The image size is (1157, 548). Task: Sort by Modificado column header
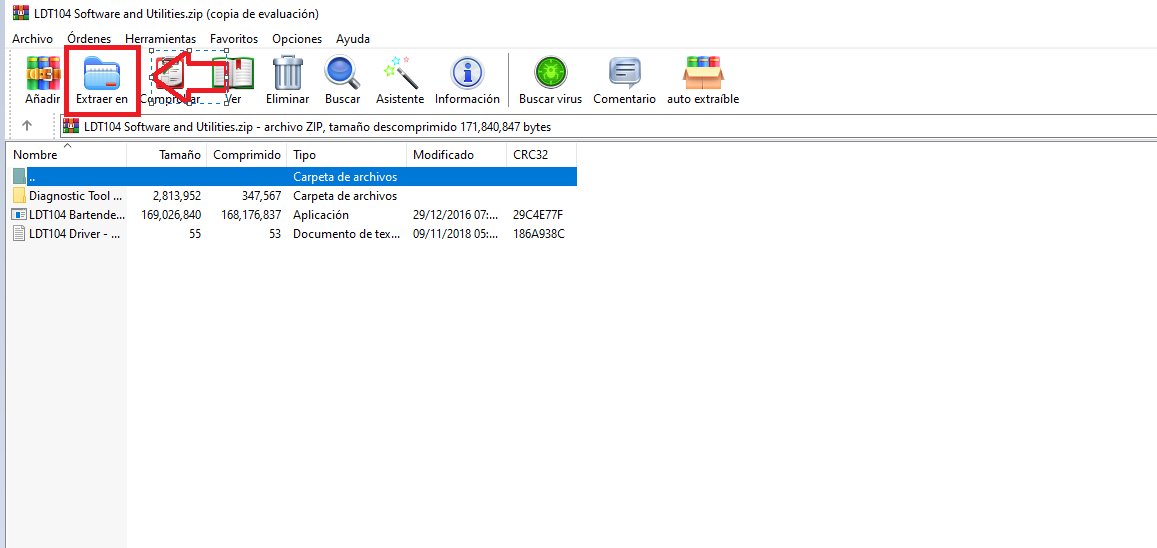click(456, 155)
